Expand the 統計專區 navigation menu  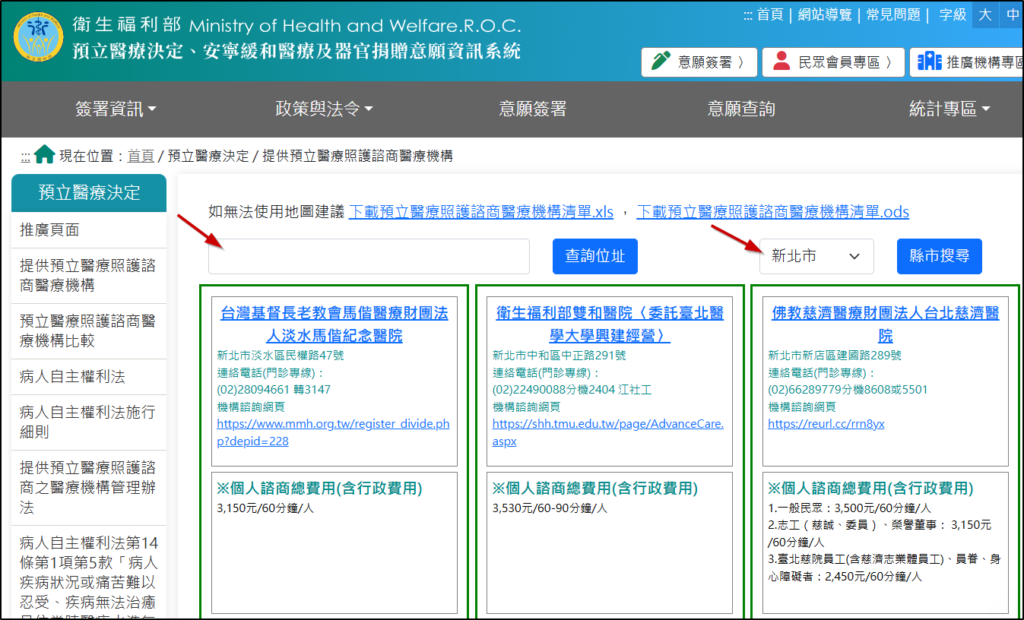coord(949,109)
